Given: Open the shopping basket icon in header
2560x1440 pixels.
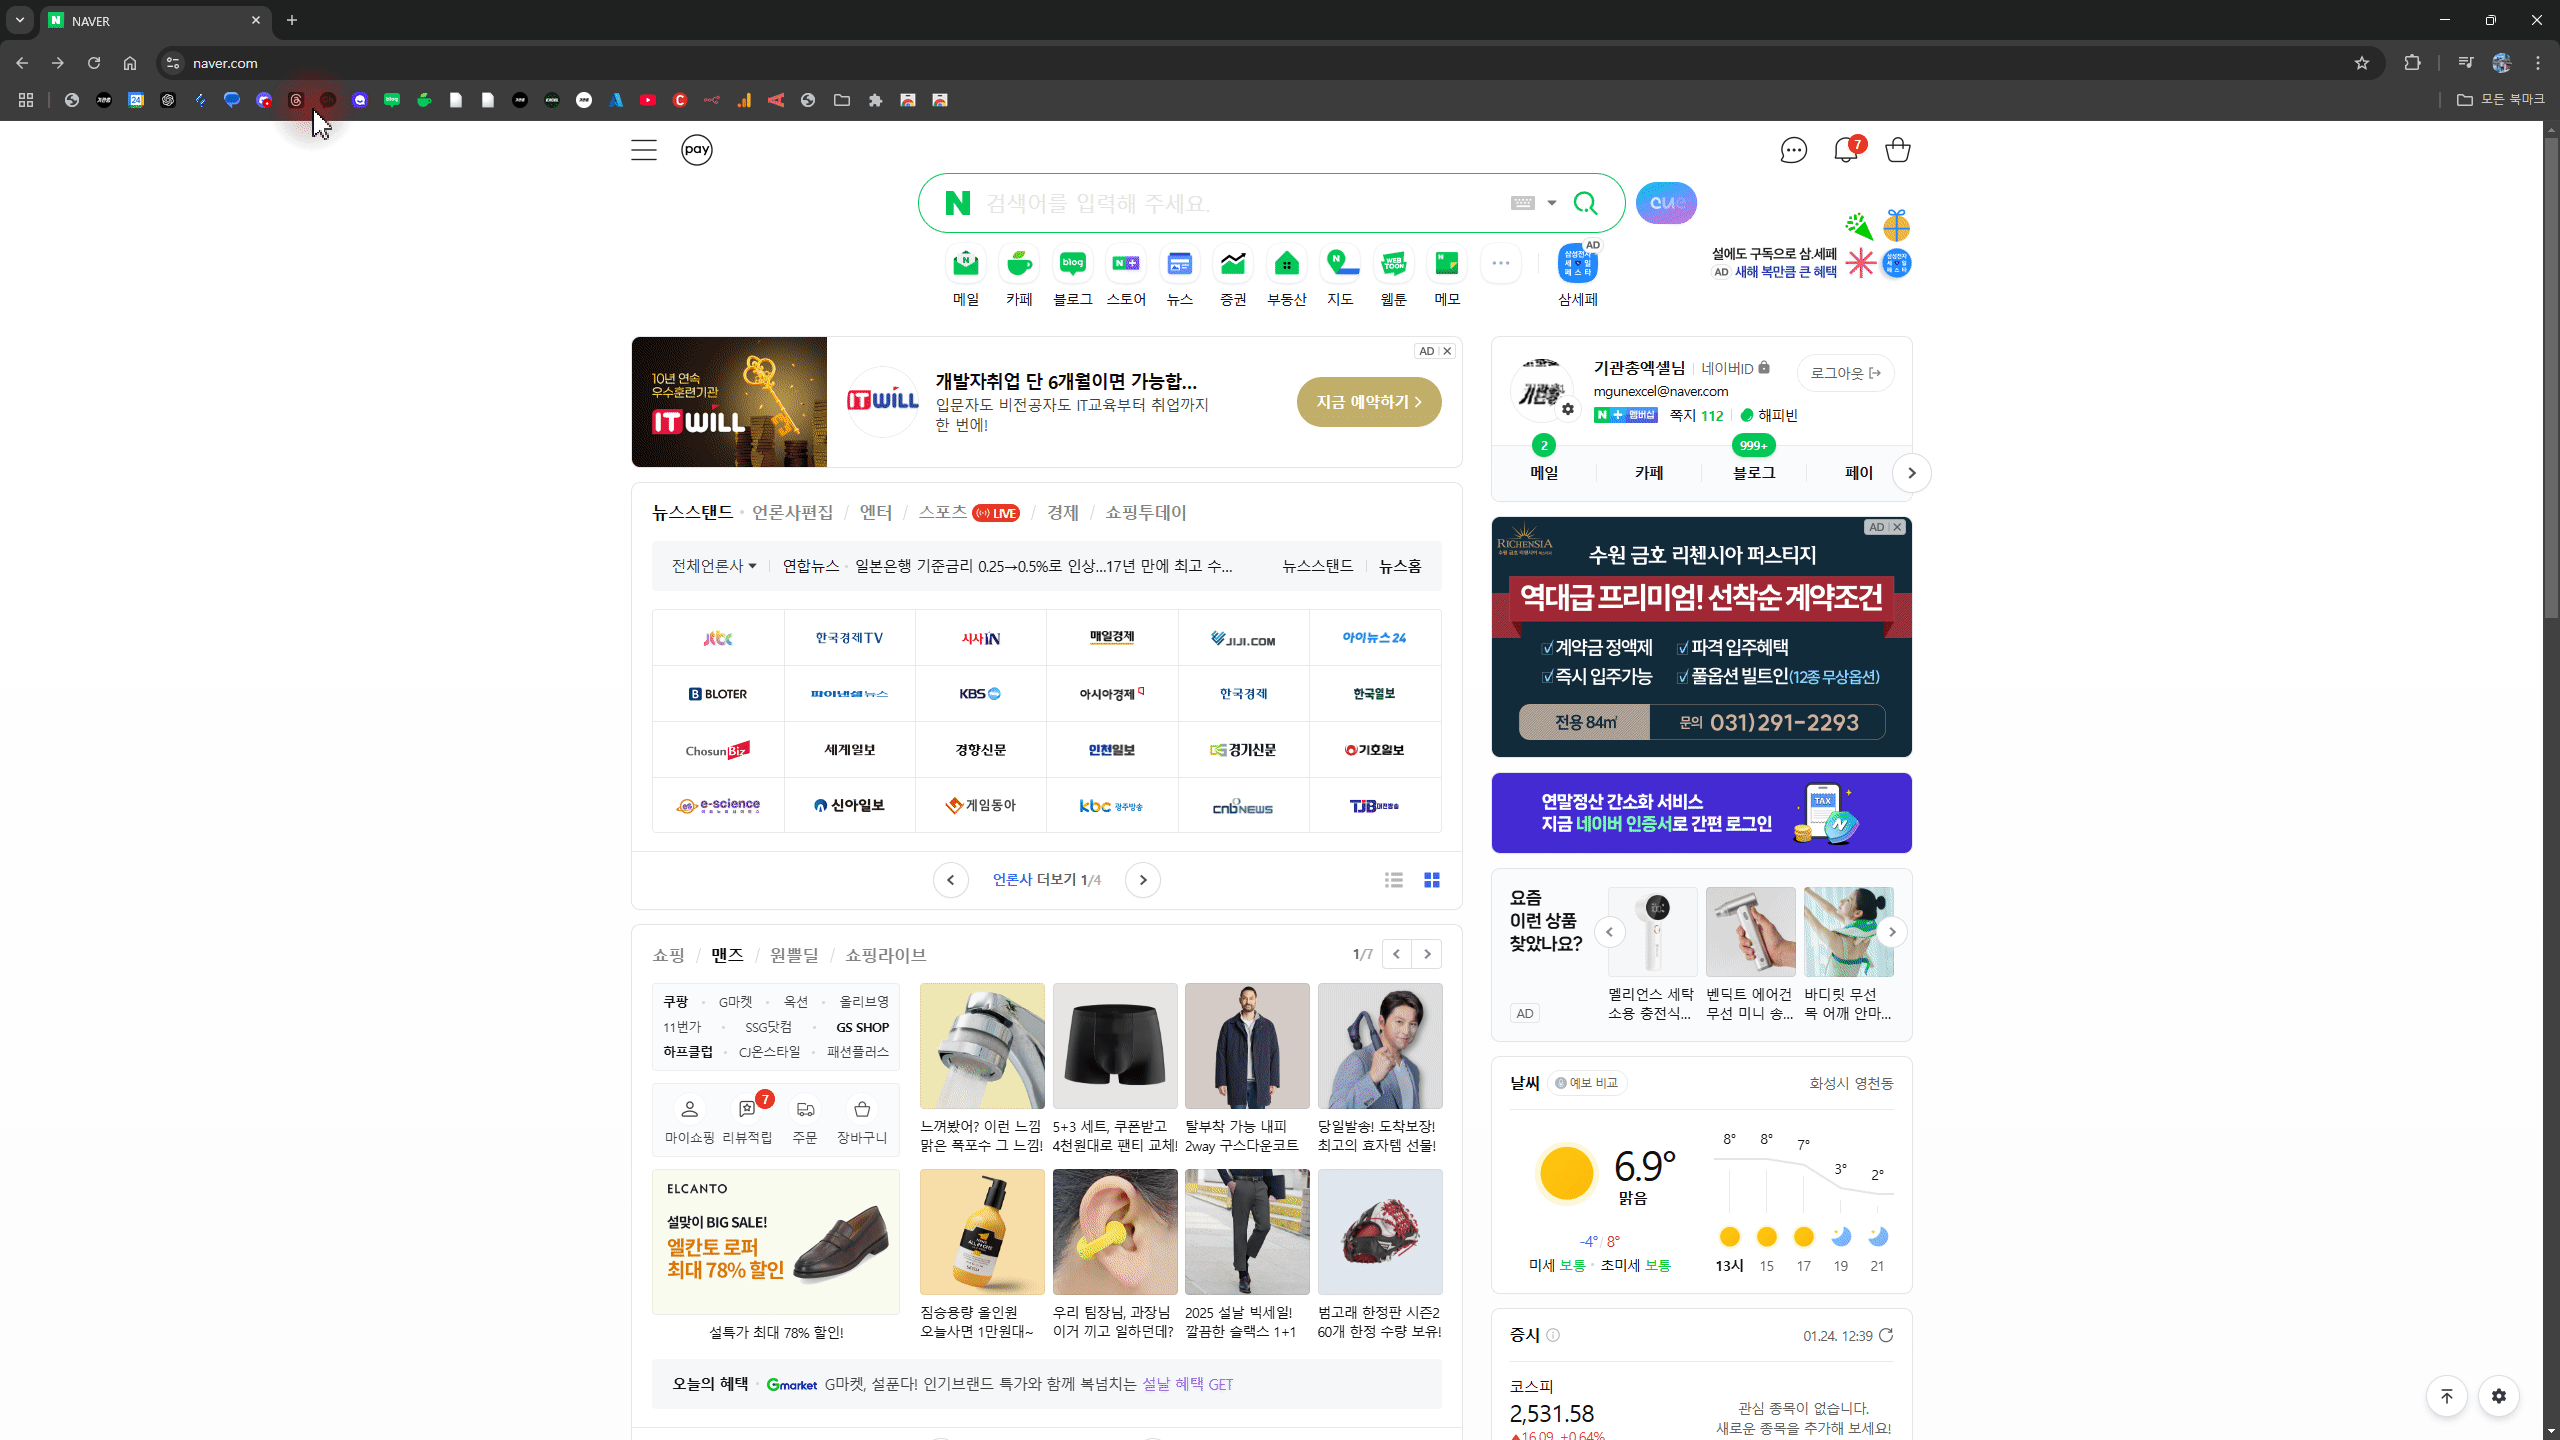Looking at the screenshot, I should (1898, 150).
